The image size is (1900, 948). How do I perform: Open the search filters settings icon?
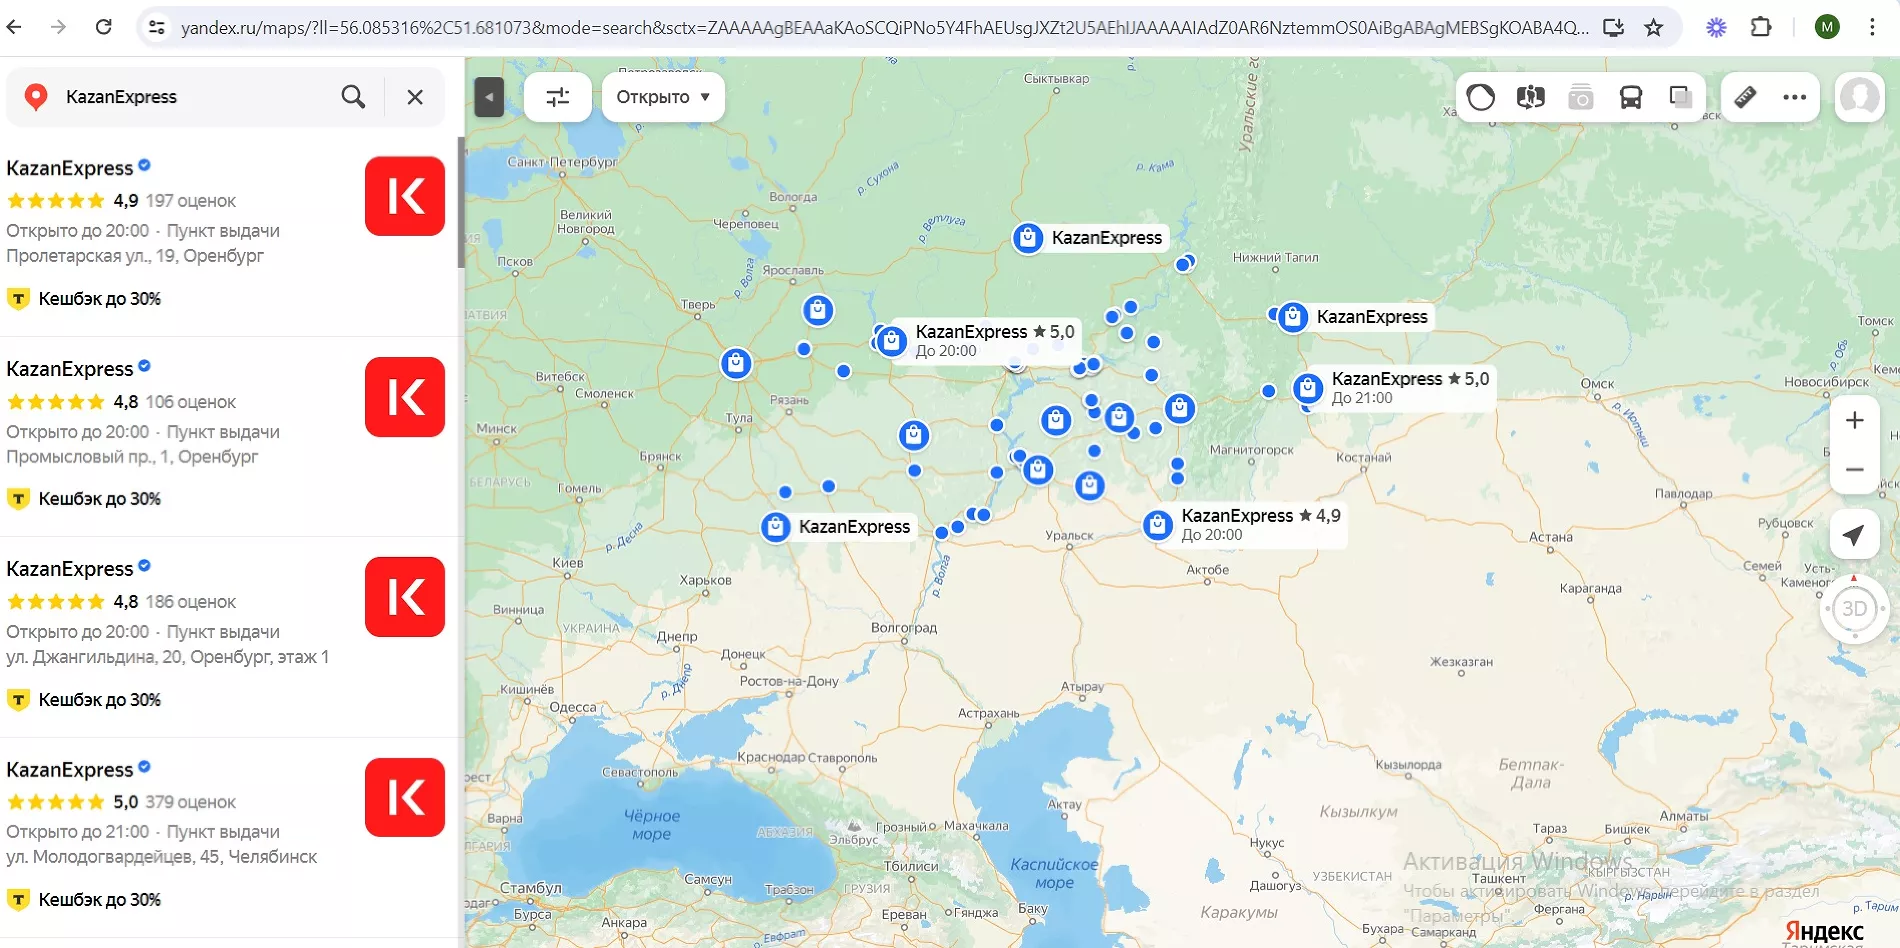click(557, 97)
